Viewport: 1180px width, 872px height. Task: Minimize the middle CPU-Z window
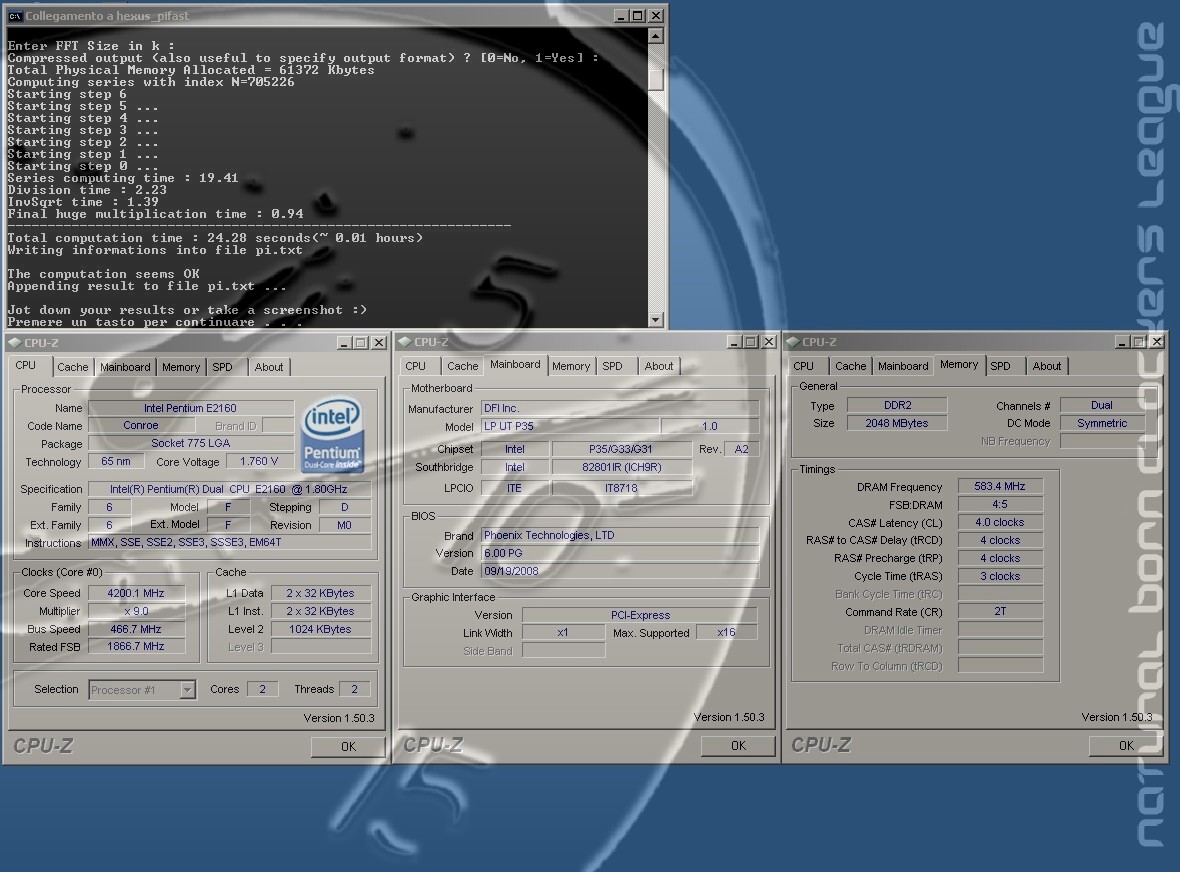(x=734, y=342)
